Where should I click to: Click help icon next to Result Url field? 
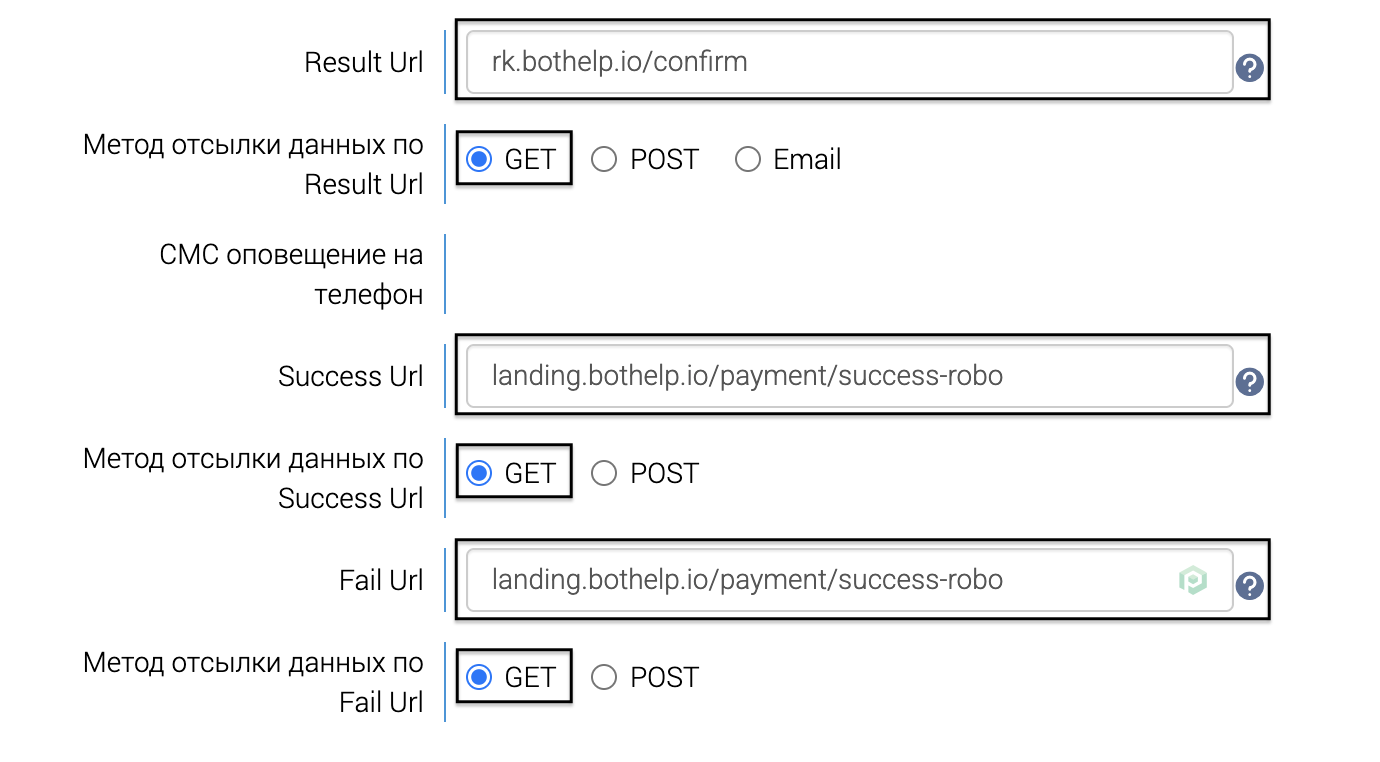click(x=1250, y=68)
